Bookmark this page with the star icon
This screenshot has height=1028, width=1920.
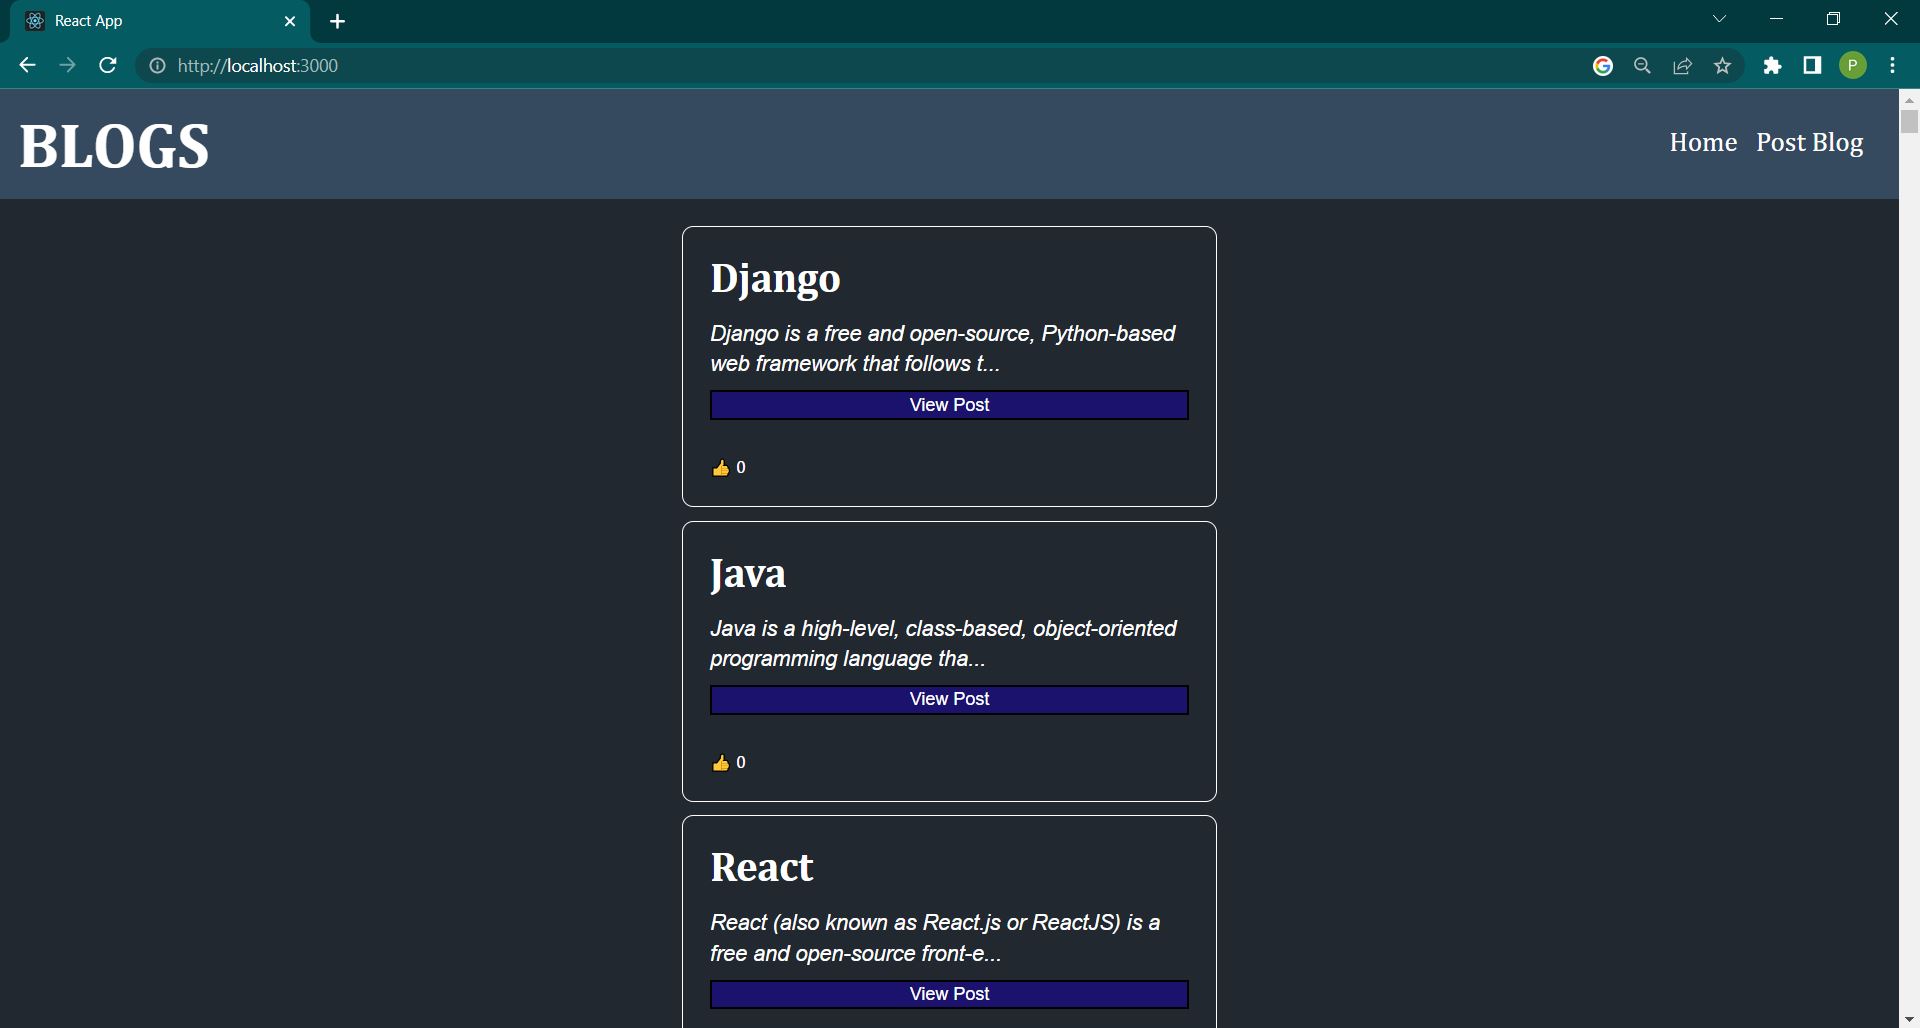[1722, 65]
